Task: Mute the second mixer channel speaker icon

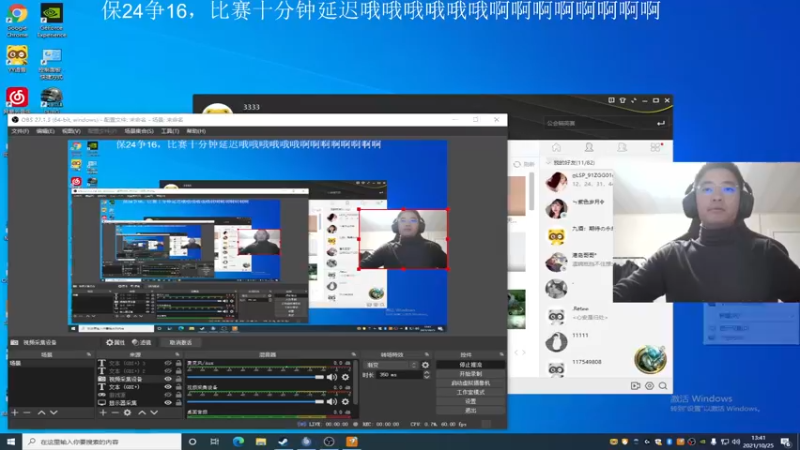Action: (332, 402)
